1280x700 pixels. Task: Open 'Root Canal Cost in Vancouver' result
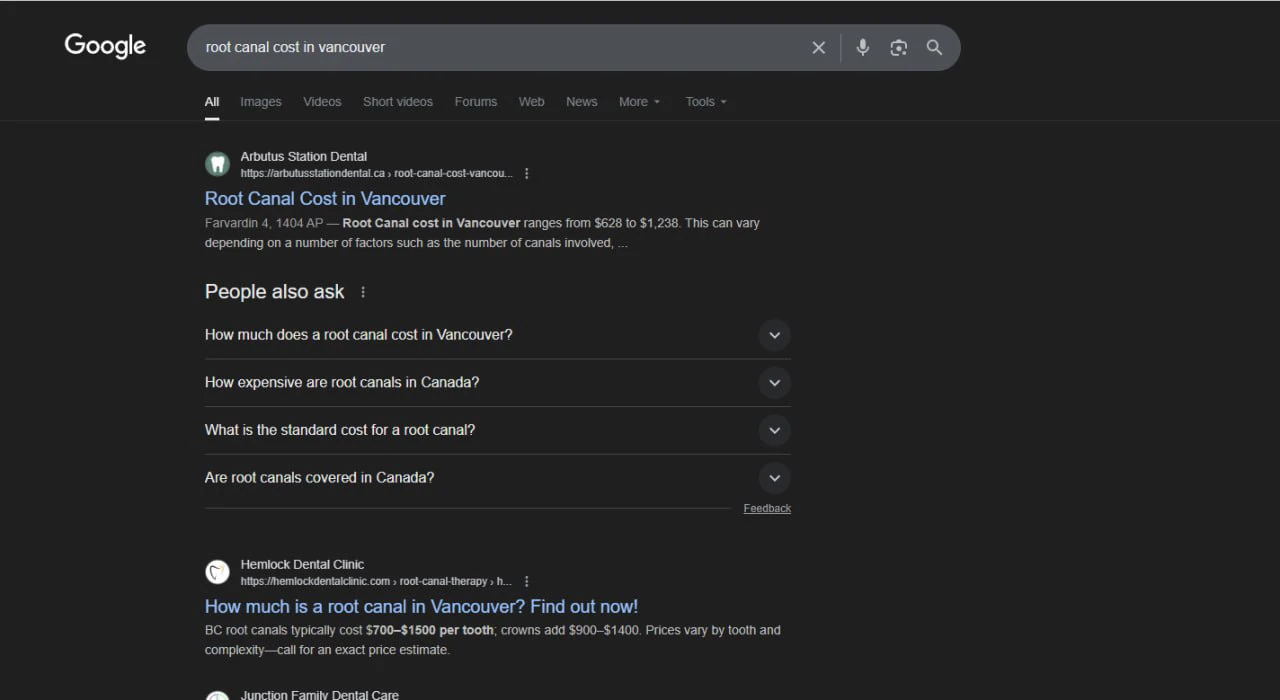pyautogui.click(x=325, y=199)
